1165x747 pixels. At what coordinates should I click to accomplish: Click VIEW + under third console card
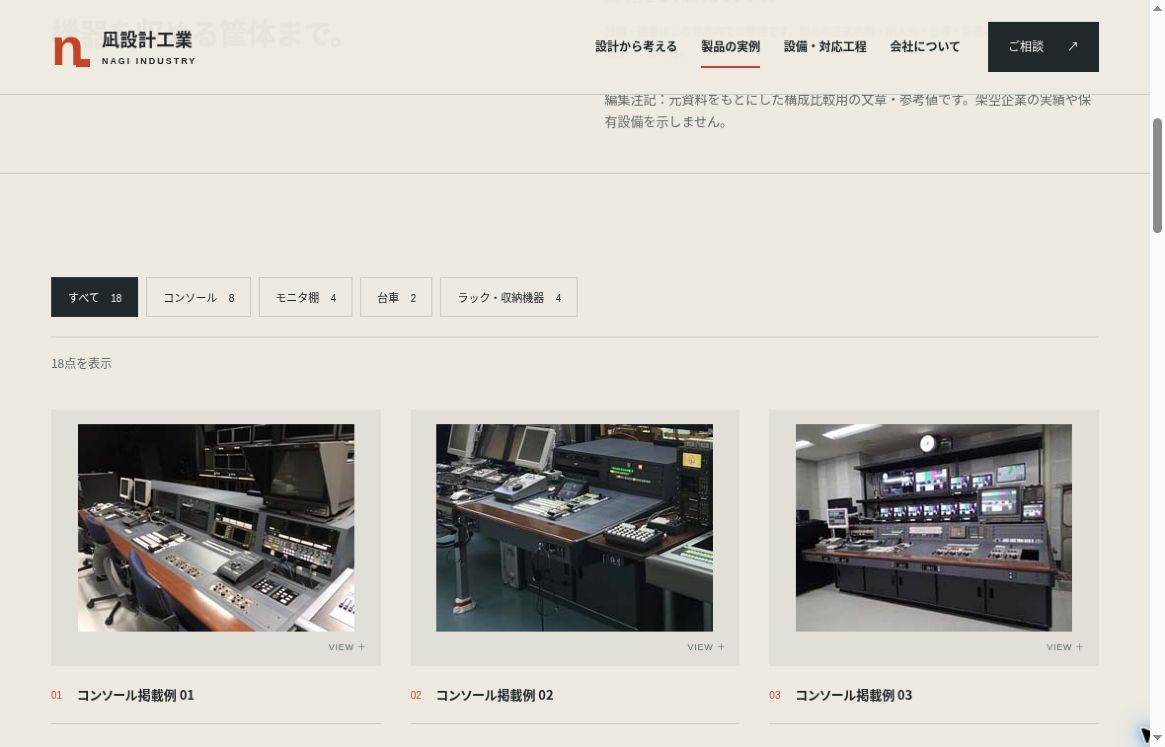pos(1065,647)
